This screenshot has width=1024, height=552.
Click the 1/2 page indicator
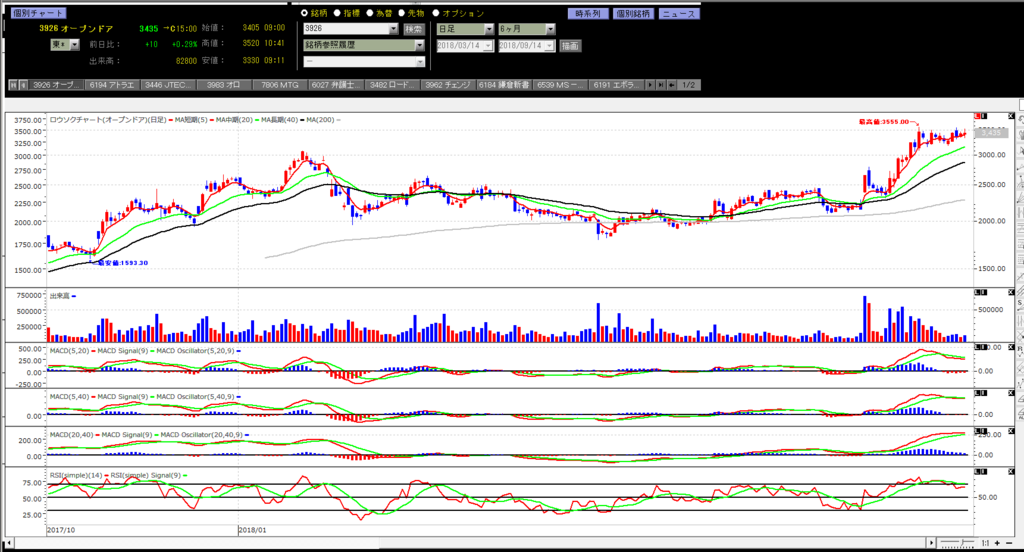coord(689,85)
